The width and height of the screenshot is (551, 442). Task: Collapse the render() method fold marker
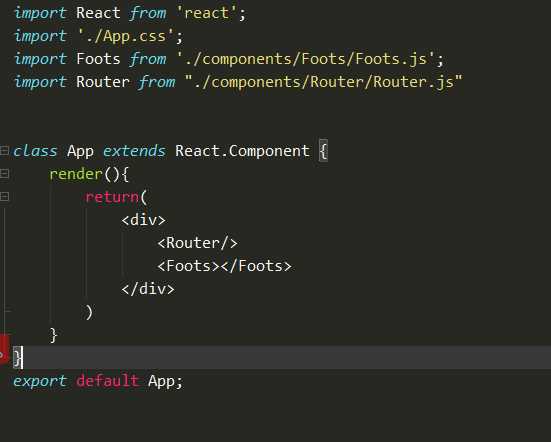(x=4, y=174)
